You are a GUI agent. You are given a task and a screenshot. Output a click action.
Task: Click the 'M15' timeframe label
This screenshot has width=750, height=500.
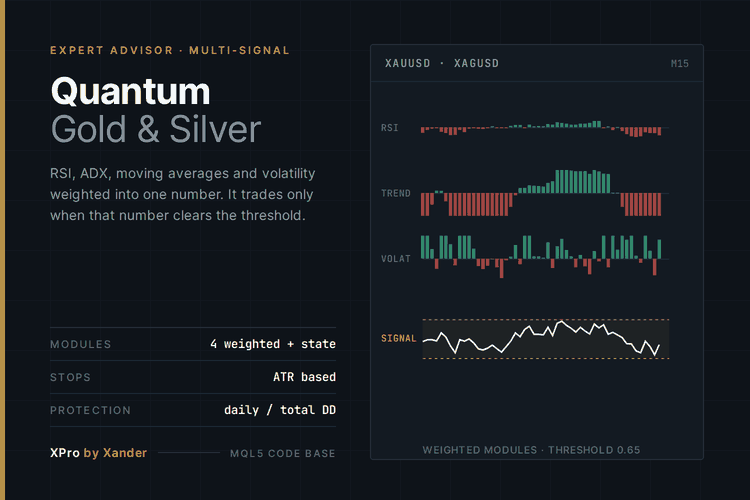[680, 64]
